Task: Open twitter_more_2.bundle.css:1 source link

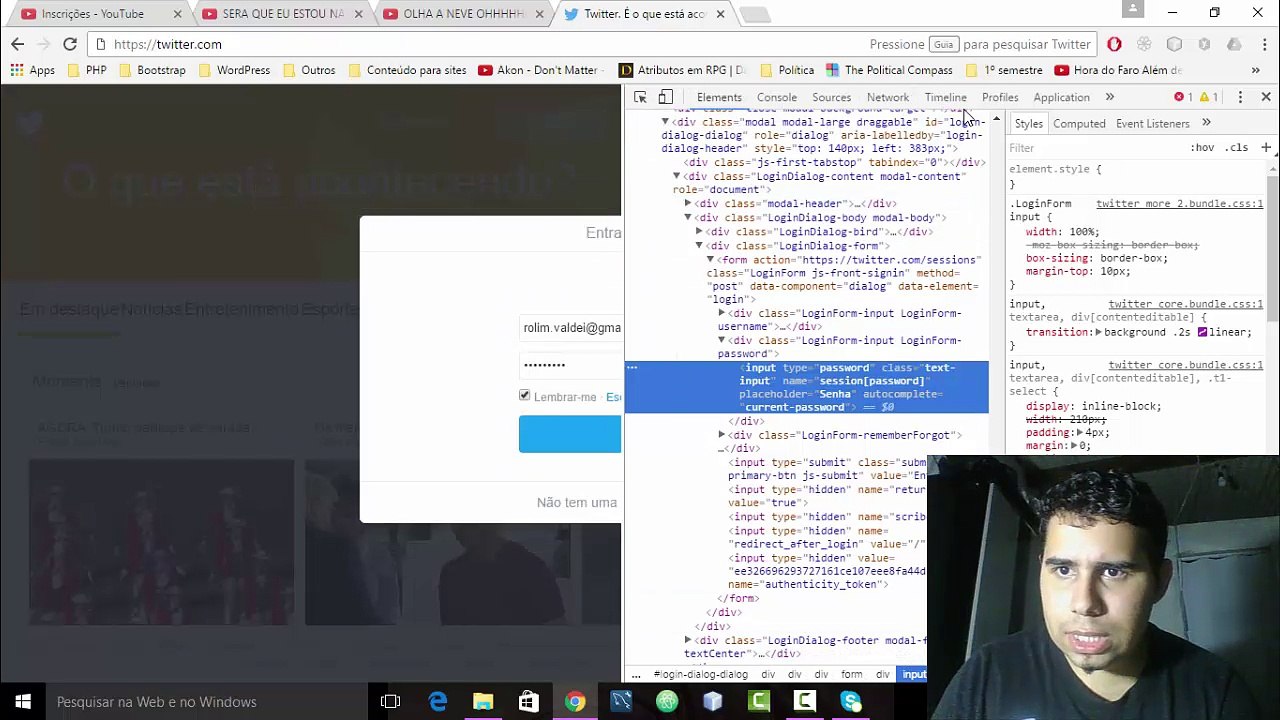Action: 1179,203
